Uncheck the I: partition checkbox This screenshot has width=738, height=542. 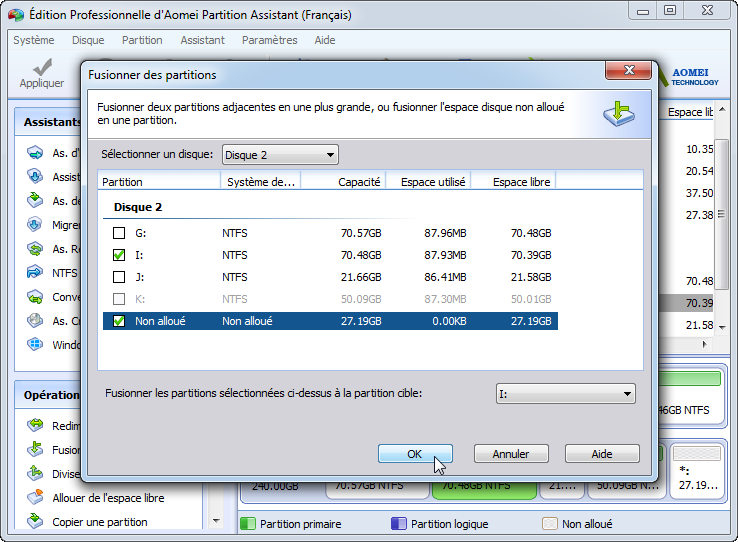click(119, 255)
